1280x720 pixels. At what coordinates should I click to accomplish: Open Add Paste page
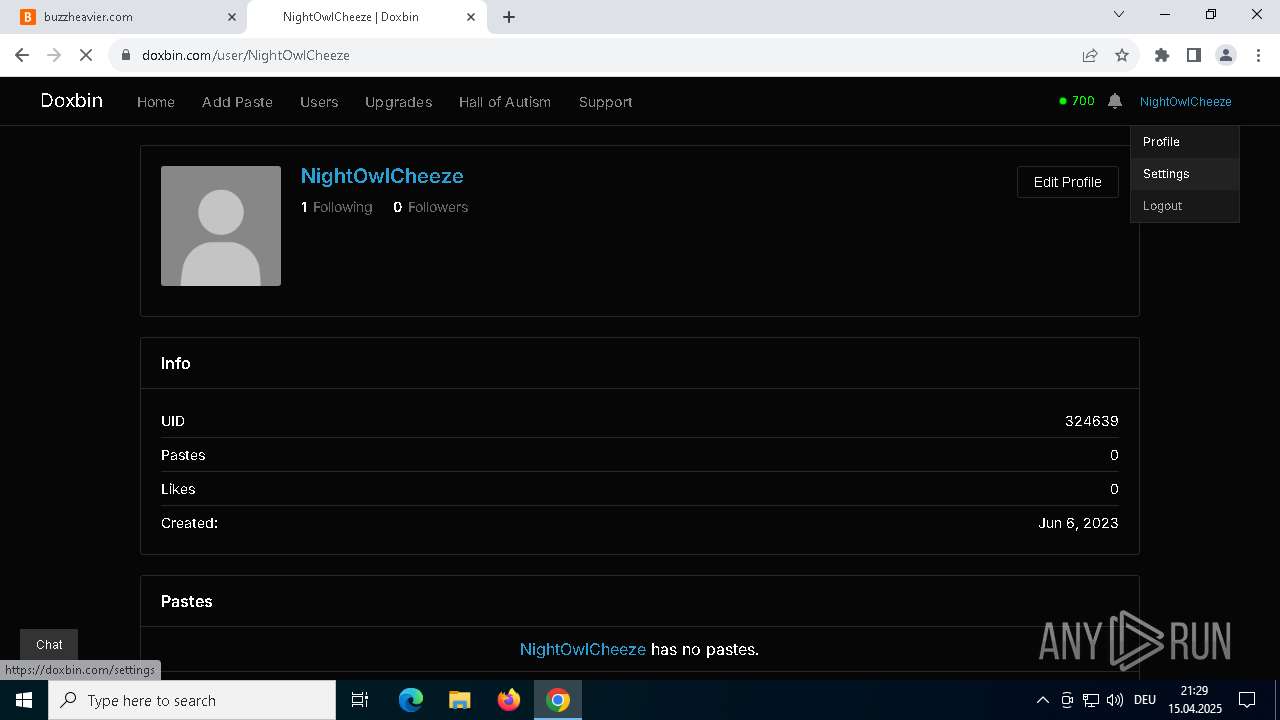click(x=237, y=102)
